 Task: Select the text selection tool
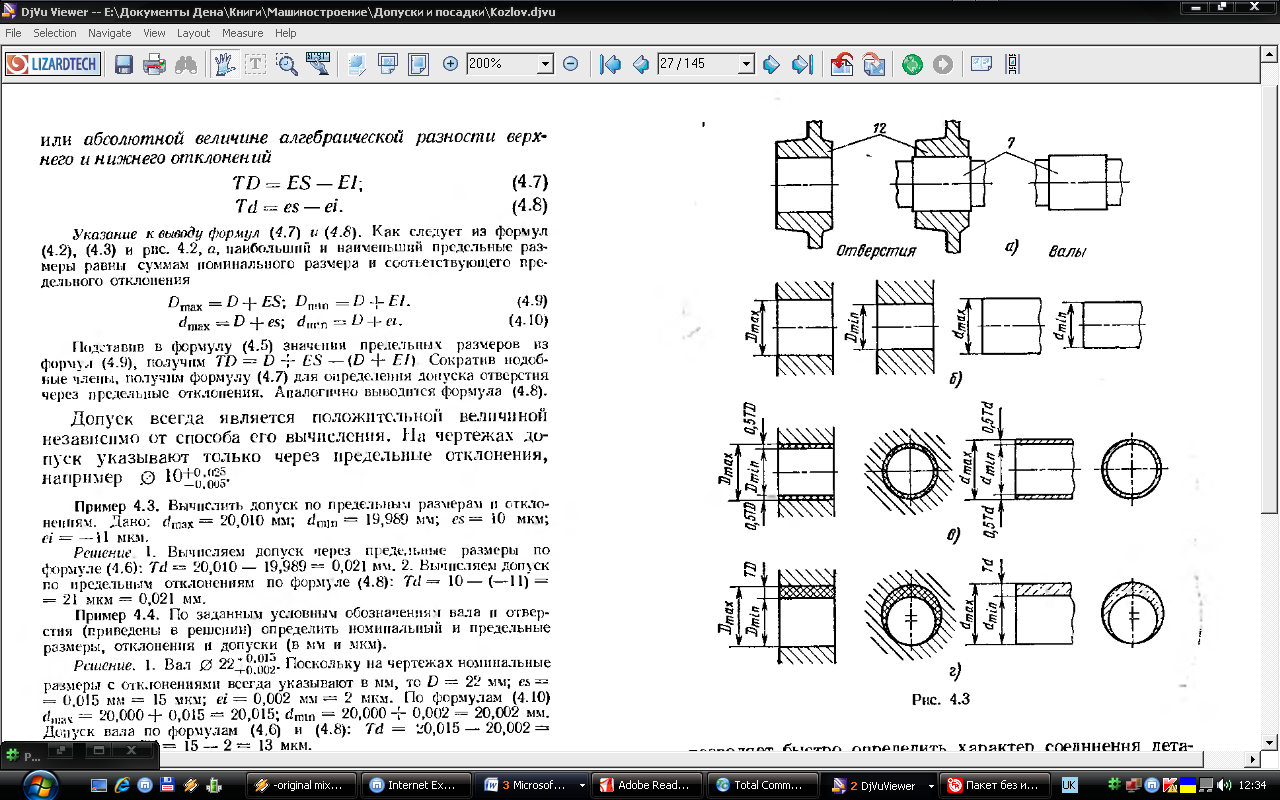click(256, 64)
